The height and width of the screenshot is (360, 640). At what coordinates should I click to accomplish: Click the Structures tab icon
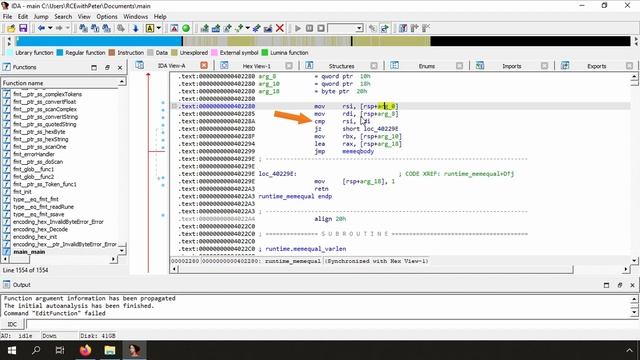[309, 65]
